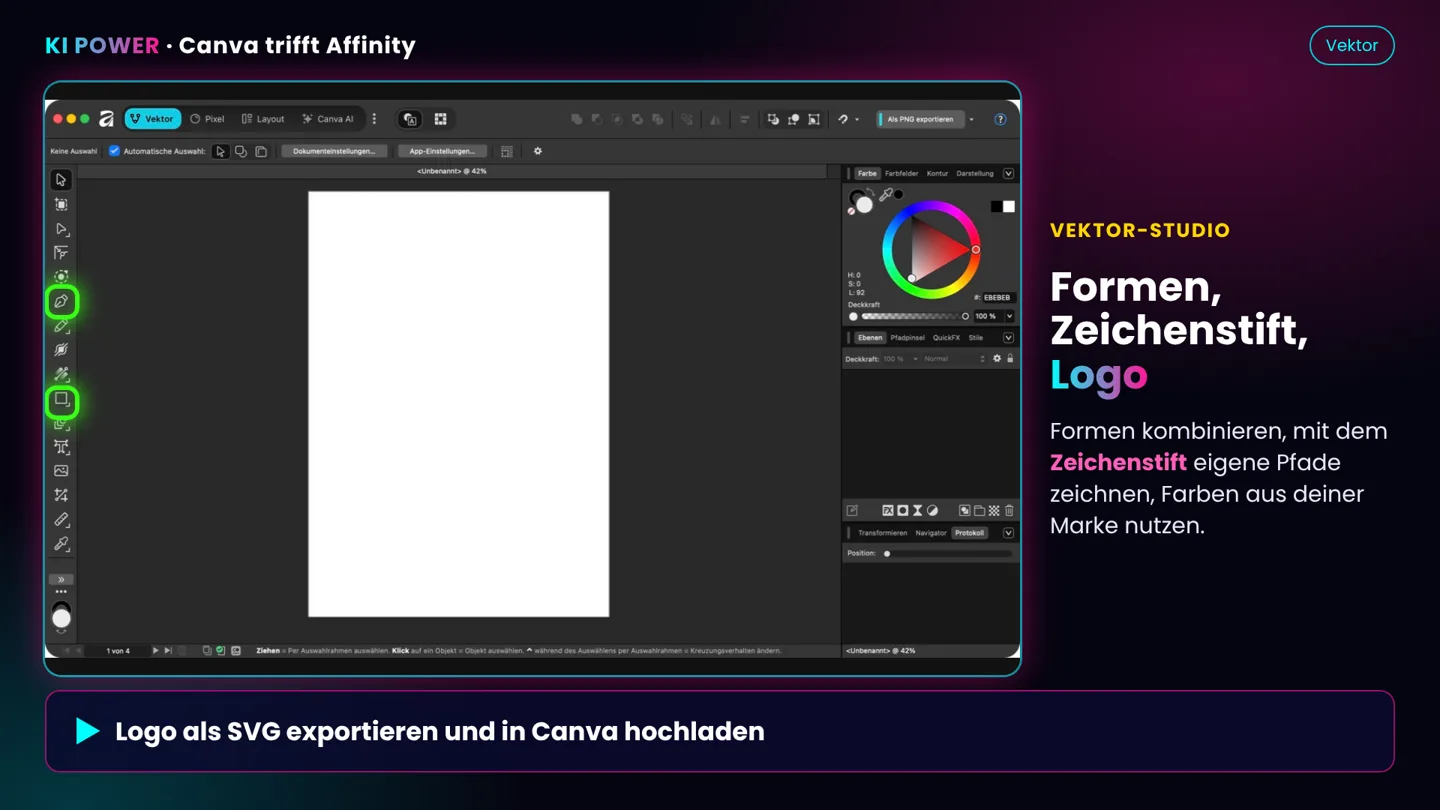The height and width of the screenshot is (810, 1440).
Task: Select the Pen tool (Zeichenstift)
Action: pos(61,301)
